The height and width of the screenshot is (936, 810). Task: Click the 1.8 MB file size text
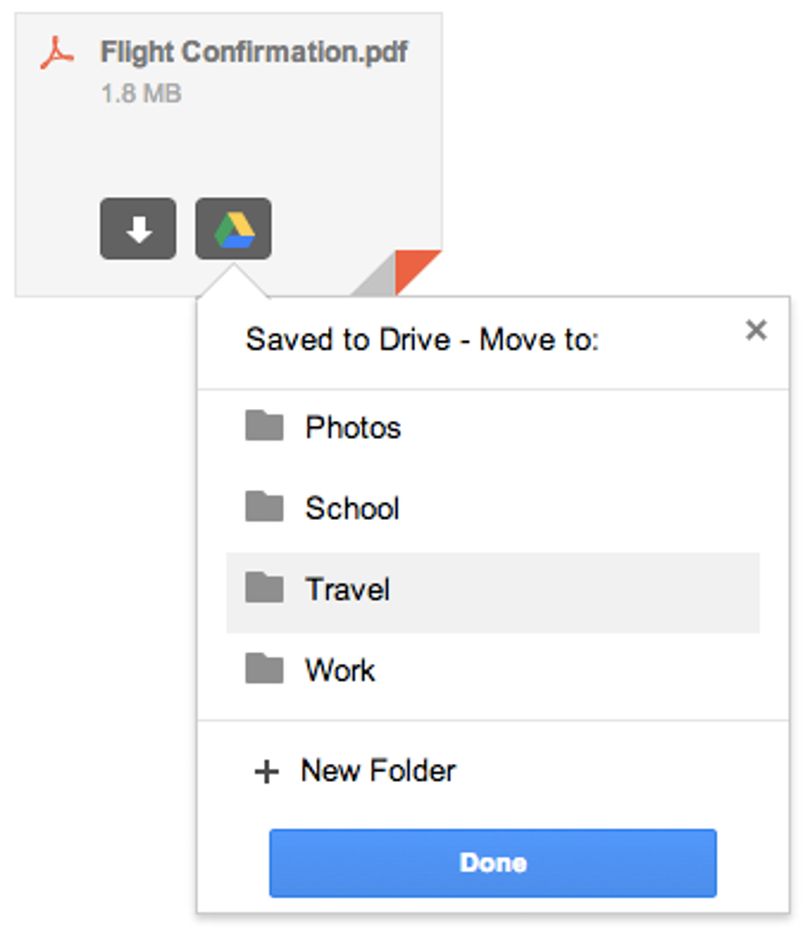(141, 94)
